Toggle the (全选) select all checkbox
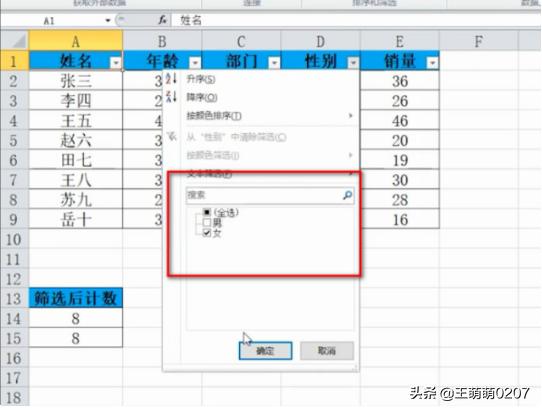This screenshot has height=412, width=542. coord(207,212)
